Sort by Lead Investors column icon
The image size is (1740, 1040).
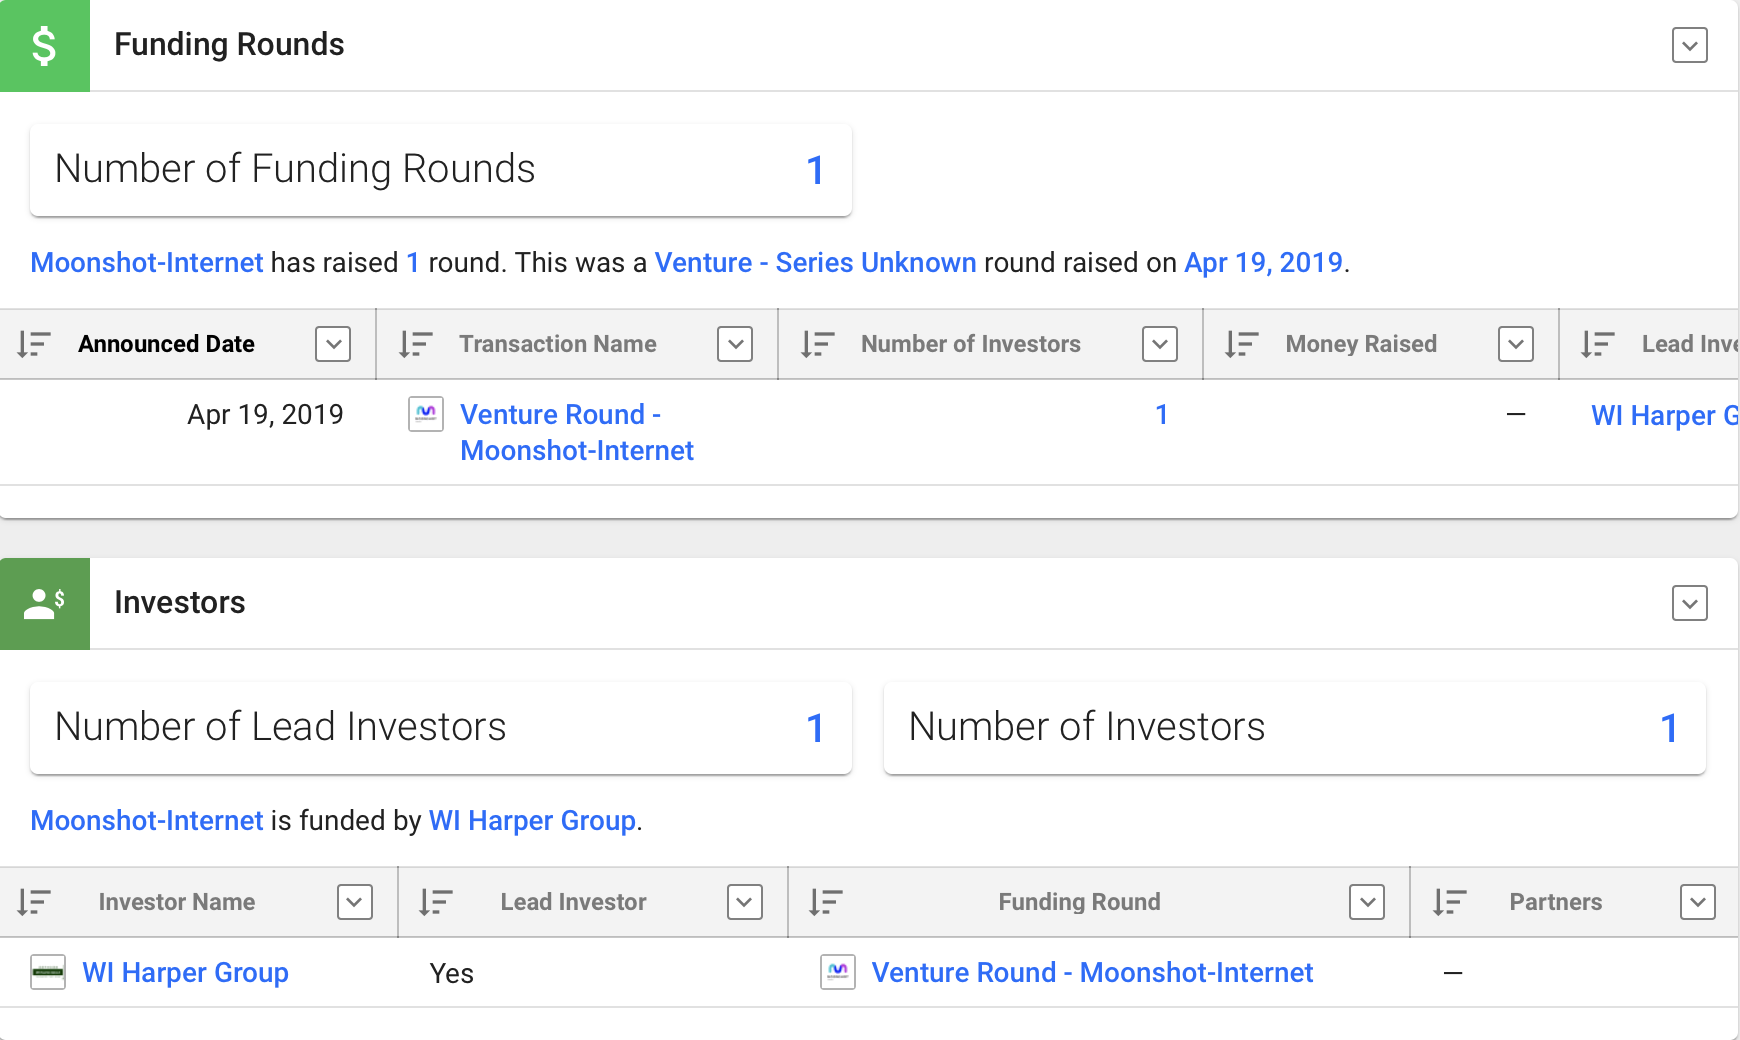tap(1597, 344)
